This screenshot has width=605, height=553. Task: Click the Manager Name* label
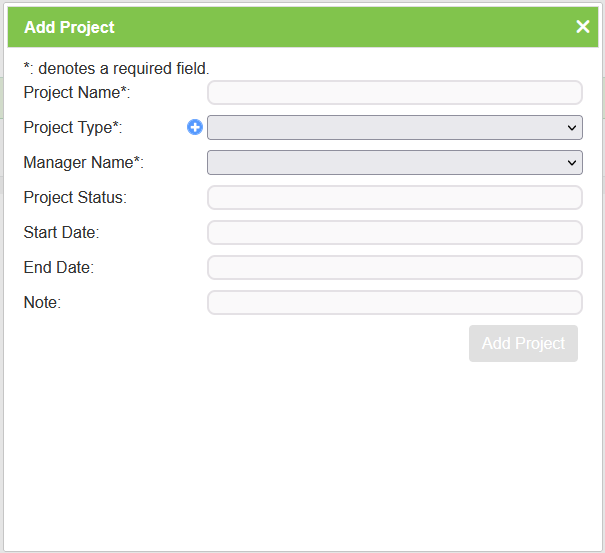pyautogui.click(x=83, y=162)
